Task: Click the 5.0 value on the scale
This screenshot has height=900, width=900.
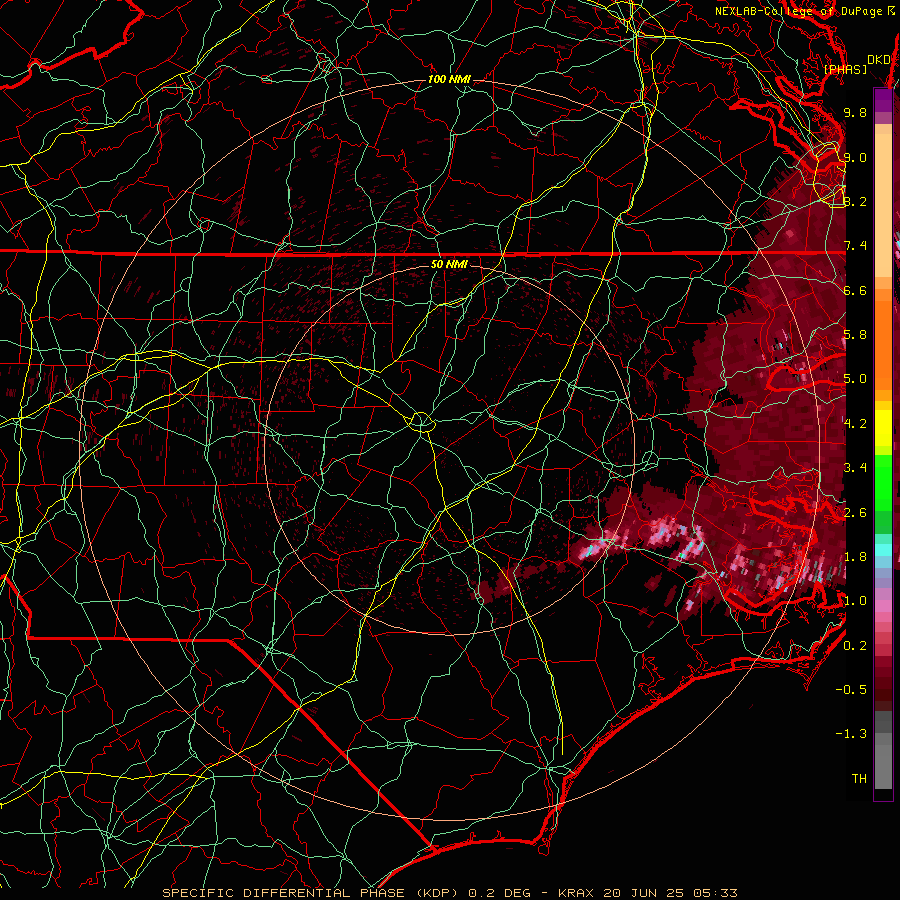Action: (x=855, y=379)
